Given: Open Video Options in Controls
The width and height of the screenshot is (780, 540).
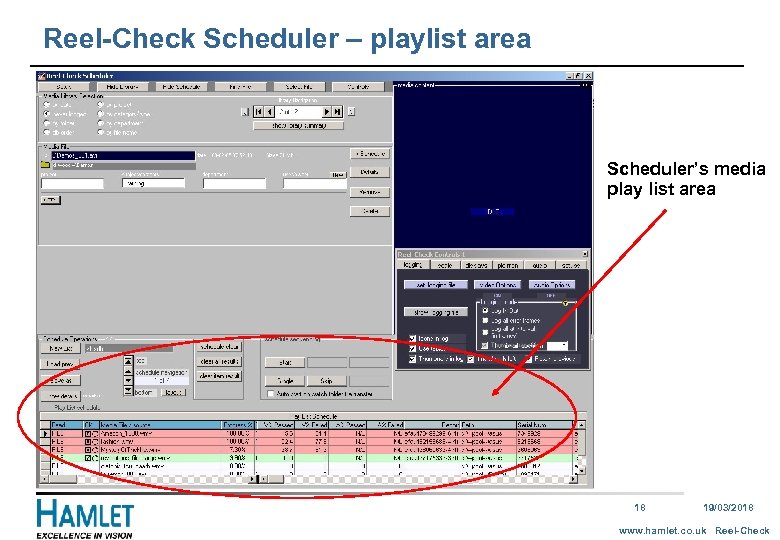Looking at the screenshot, I should (x=497, y=285).
